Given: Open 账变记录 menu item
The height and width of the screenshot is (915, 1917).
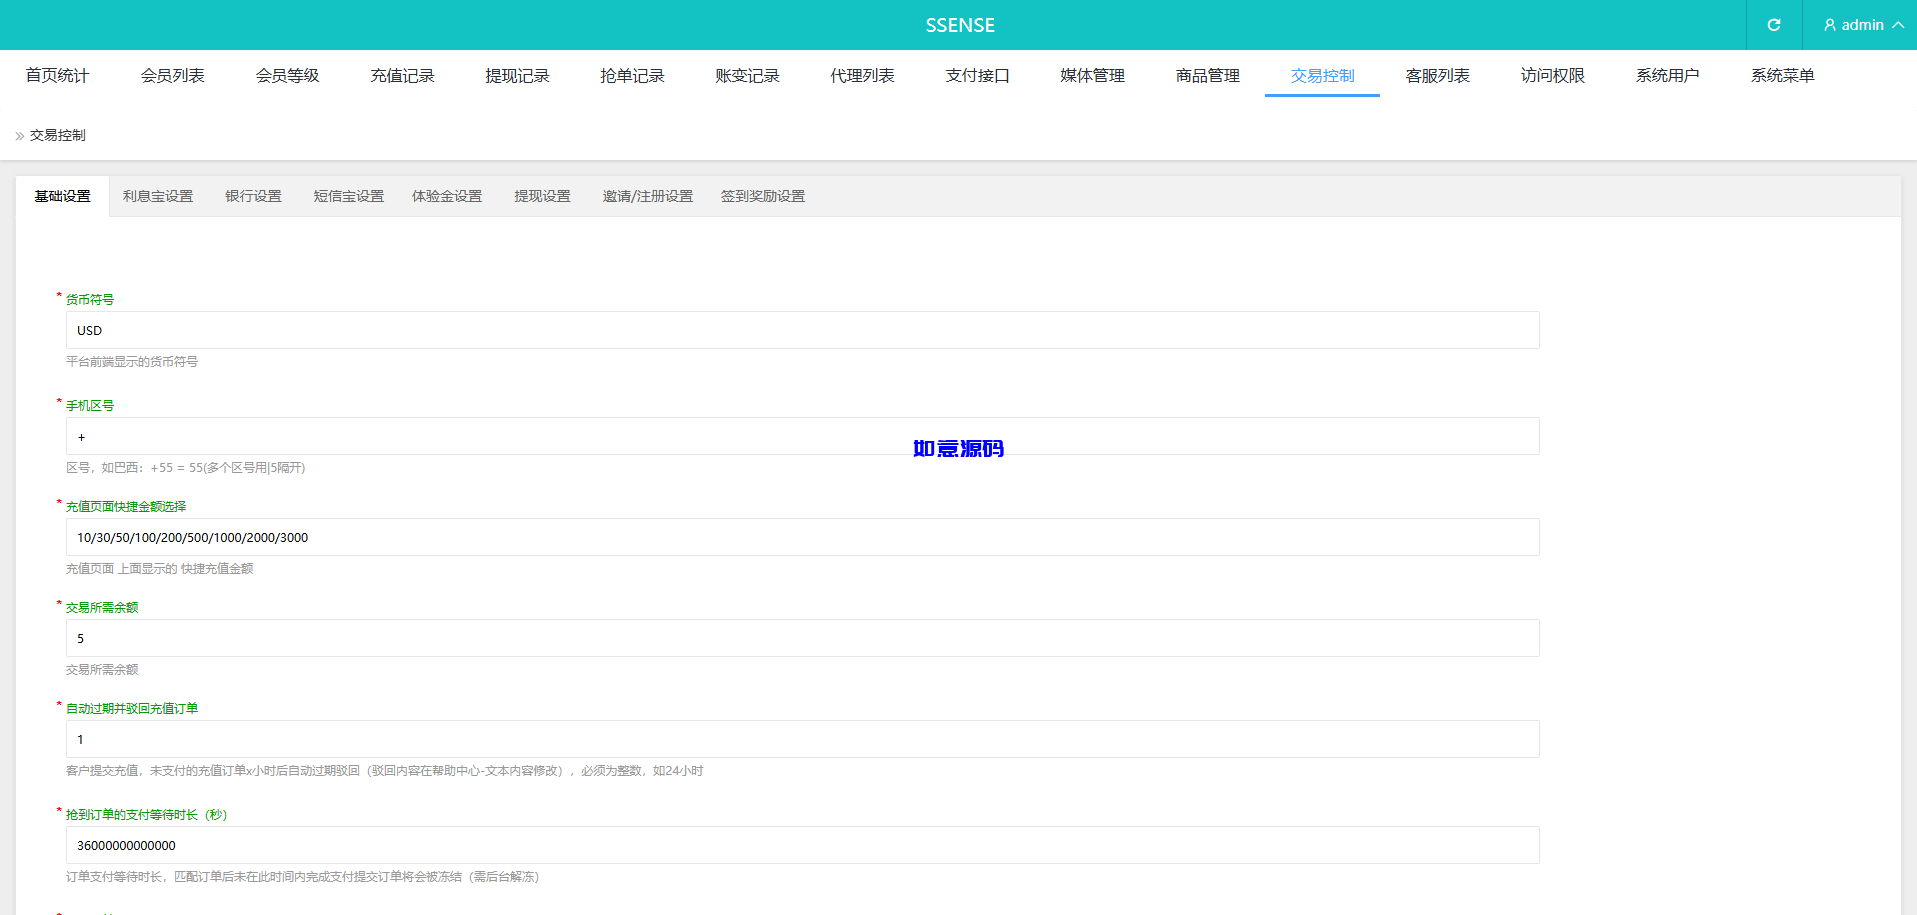Looking at the screenshot, I should pos(747,76).
